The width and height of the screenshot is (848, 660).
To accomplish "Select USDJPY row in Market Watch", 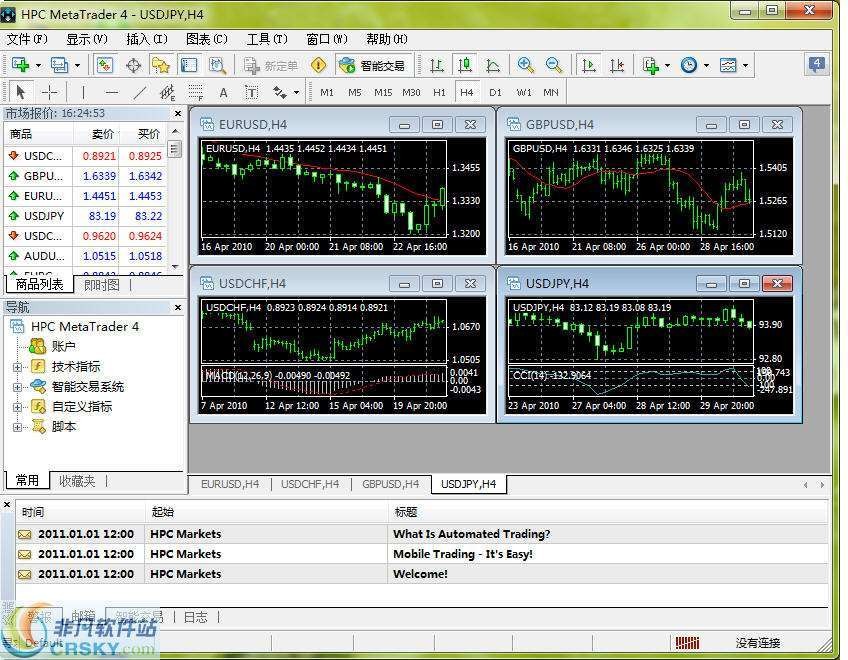I will click(x=85, y=216).
